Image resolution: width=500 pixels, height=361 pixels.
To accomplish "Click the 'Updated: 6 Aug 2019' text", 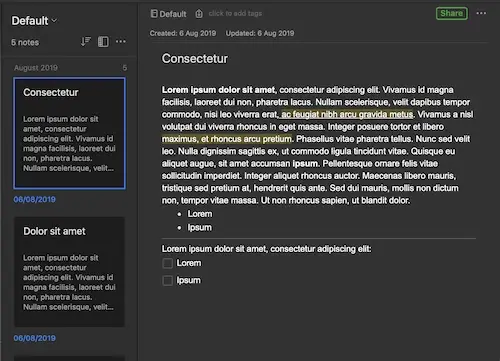I will point(260,33).
